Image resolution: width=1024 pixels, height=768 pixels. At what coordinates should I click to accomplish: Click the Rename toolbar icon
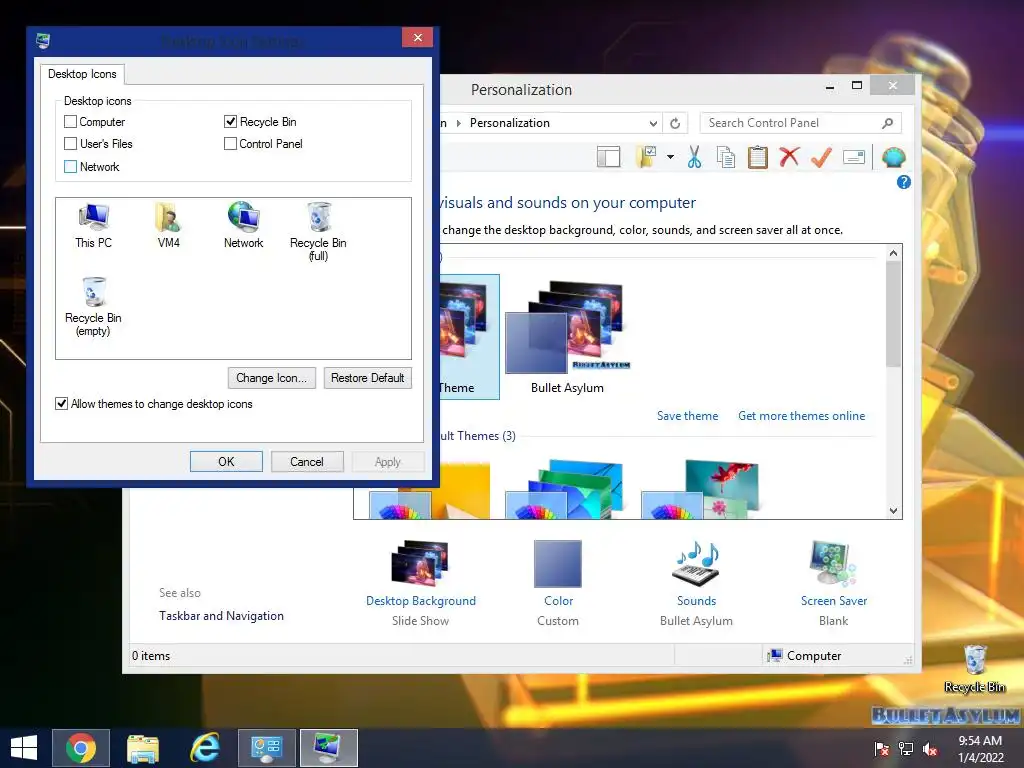pos(854,157)
